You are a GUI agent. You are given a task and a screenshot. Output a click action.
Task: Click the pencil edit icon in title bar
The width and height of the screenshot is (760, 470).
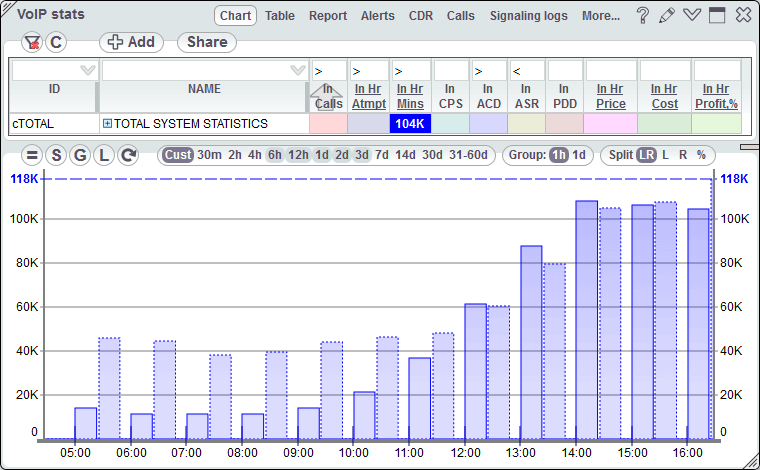point(667,16)
